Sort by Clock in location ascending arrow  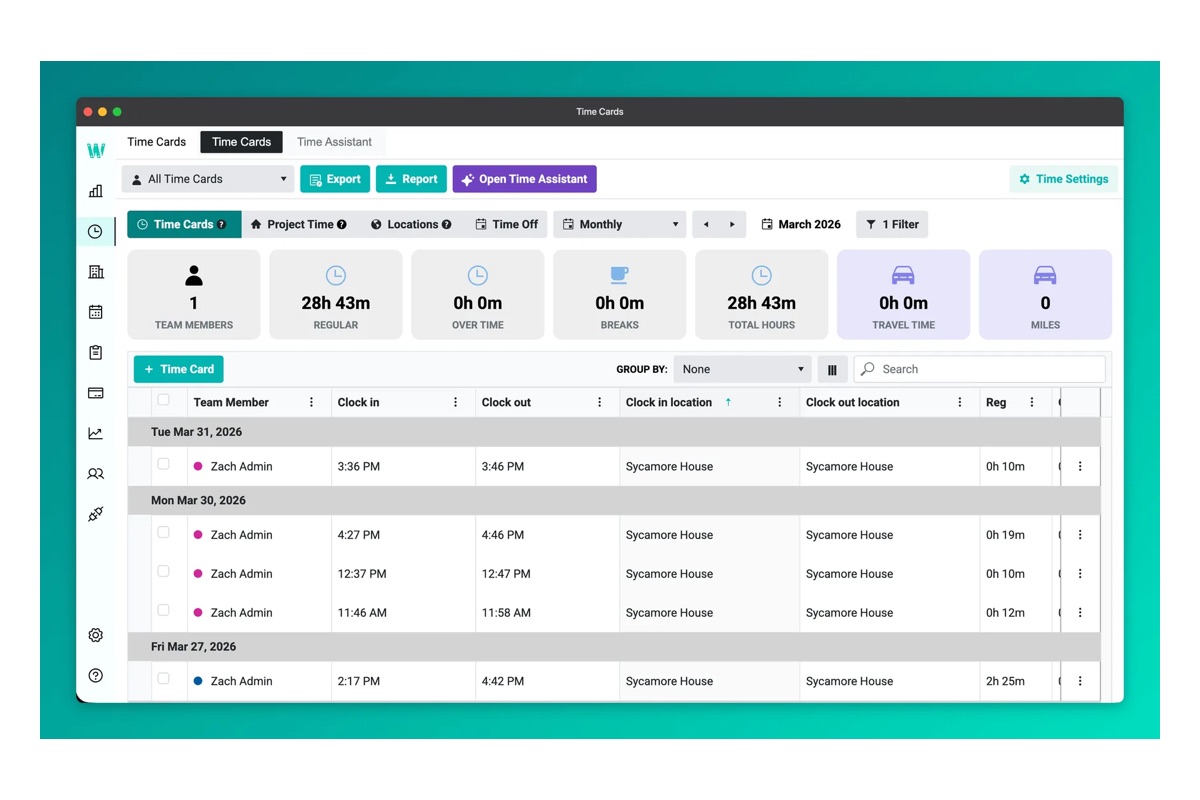pyautogui.click(x=728, y=402)
